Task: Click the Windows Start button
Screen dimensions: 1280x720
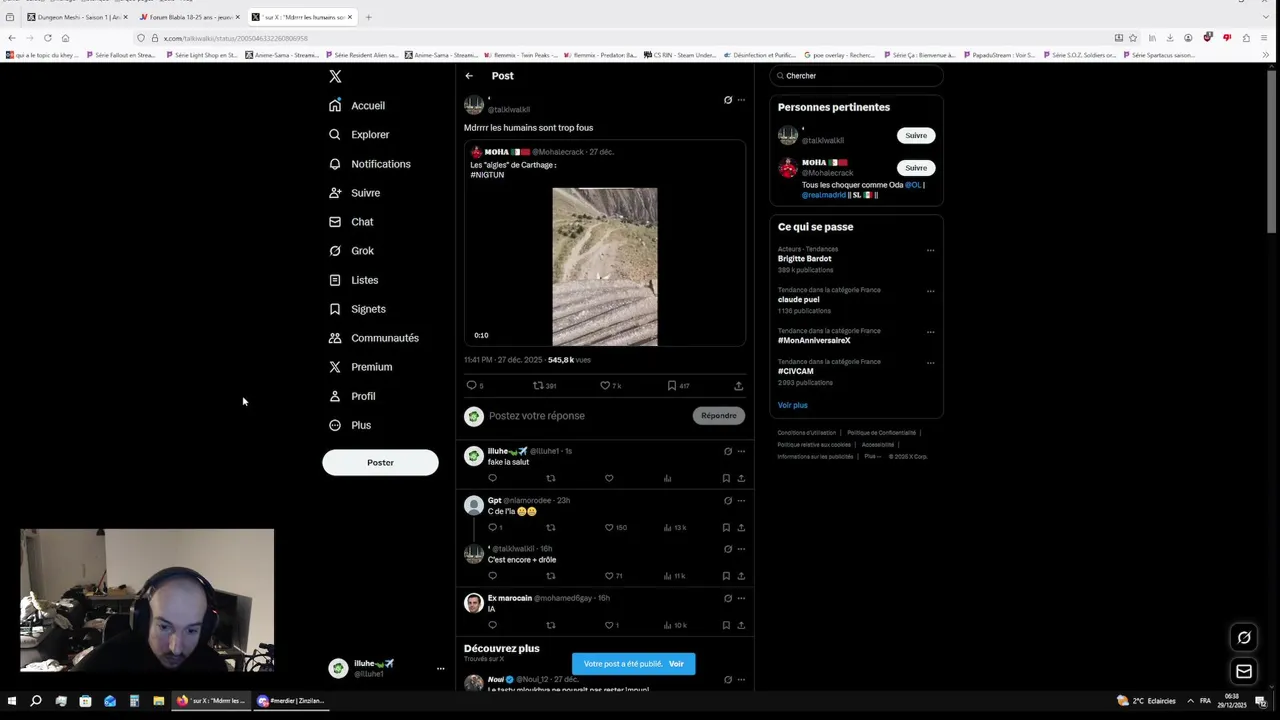Action: click(x=12, y=701)
